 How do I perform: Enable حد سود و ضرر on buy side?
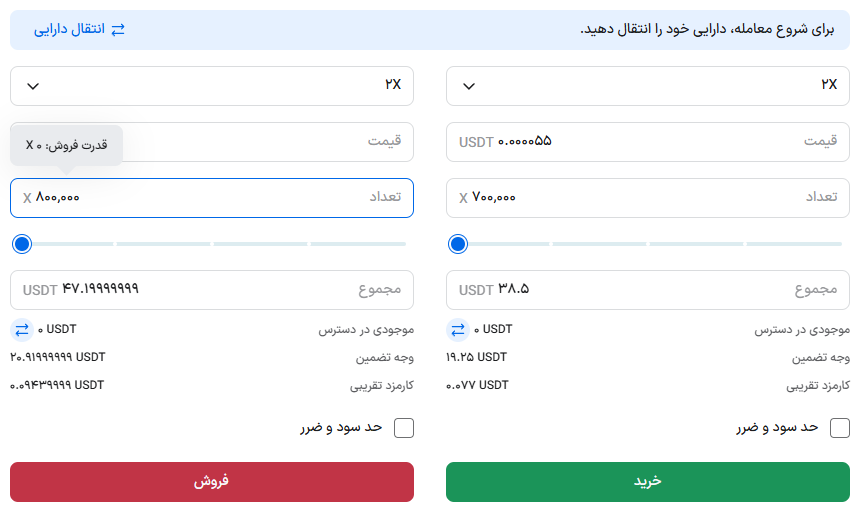click(x=840, y=428)
